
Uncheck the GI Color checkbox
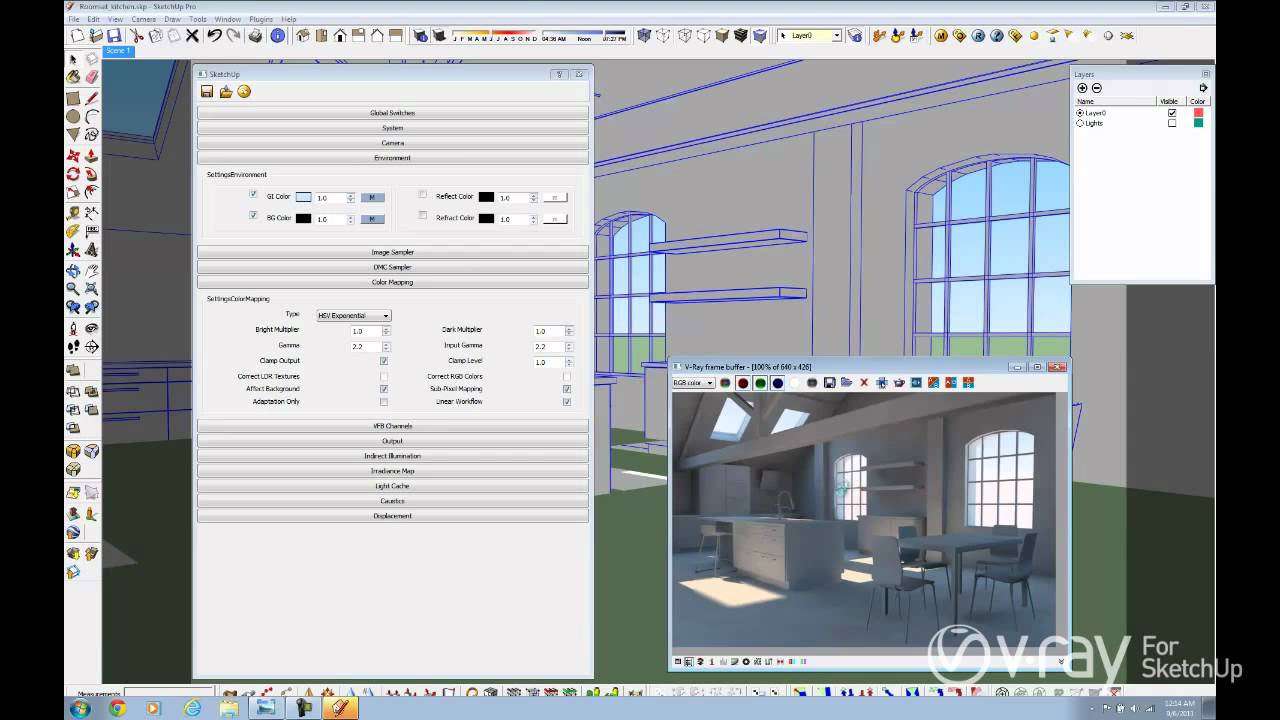[253, 195]
